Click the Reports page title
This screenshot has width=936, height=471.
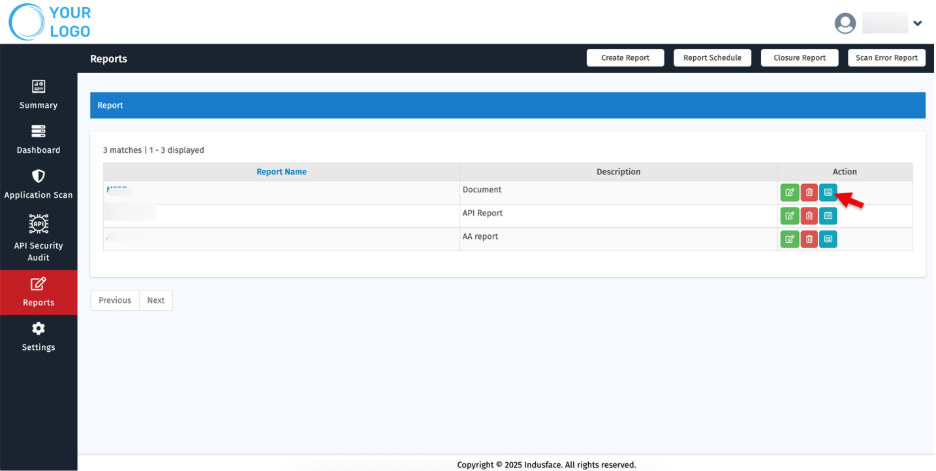(109, 59)
